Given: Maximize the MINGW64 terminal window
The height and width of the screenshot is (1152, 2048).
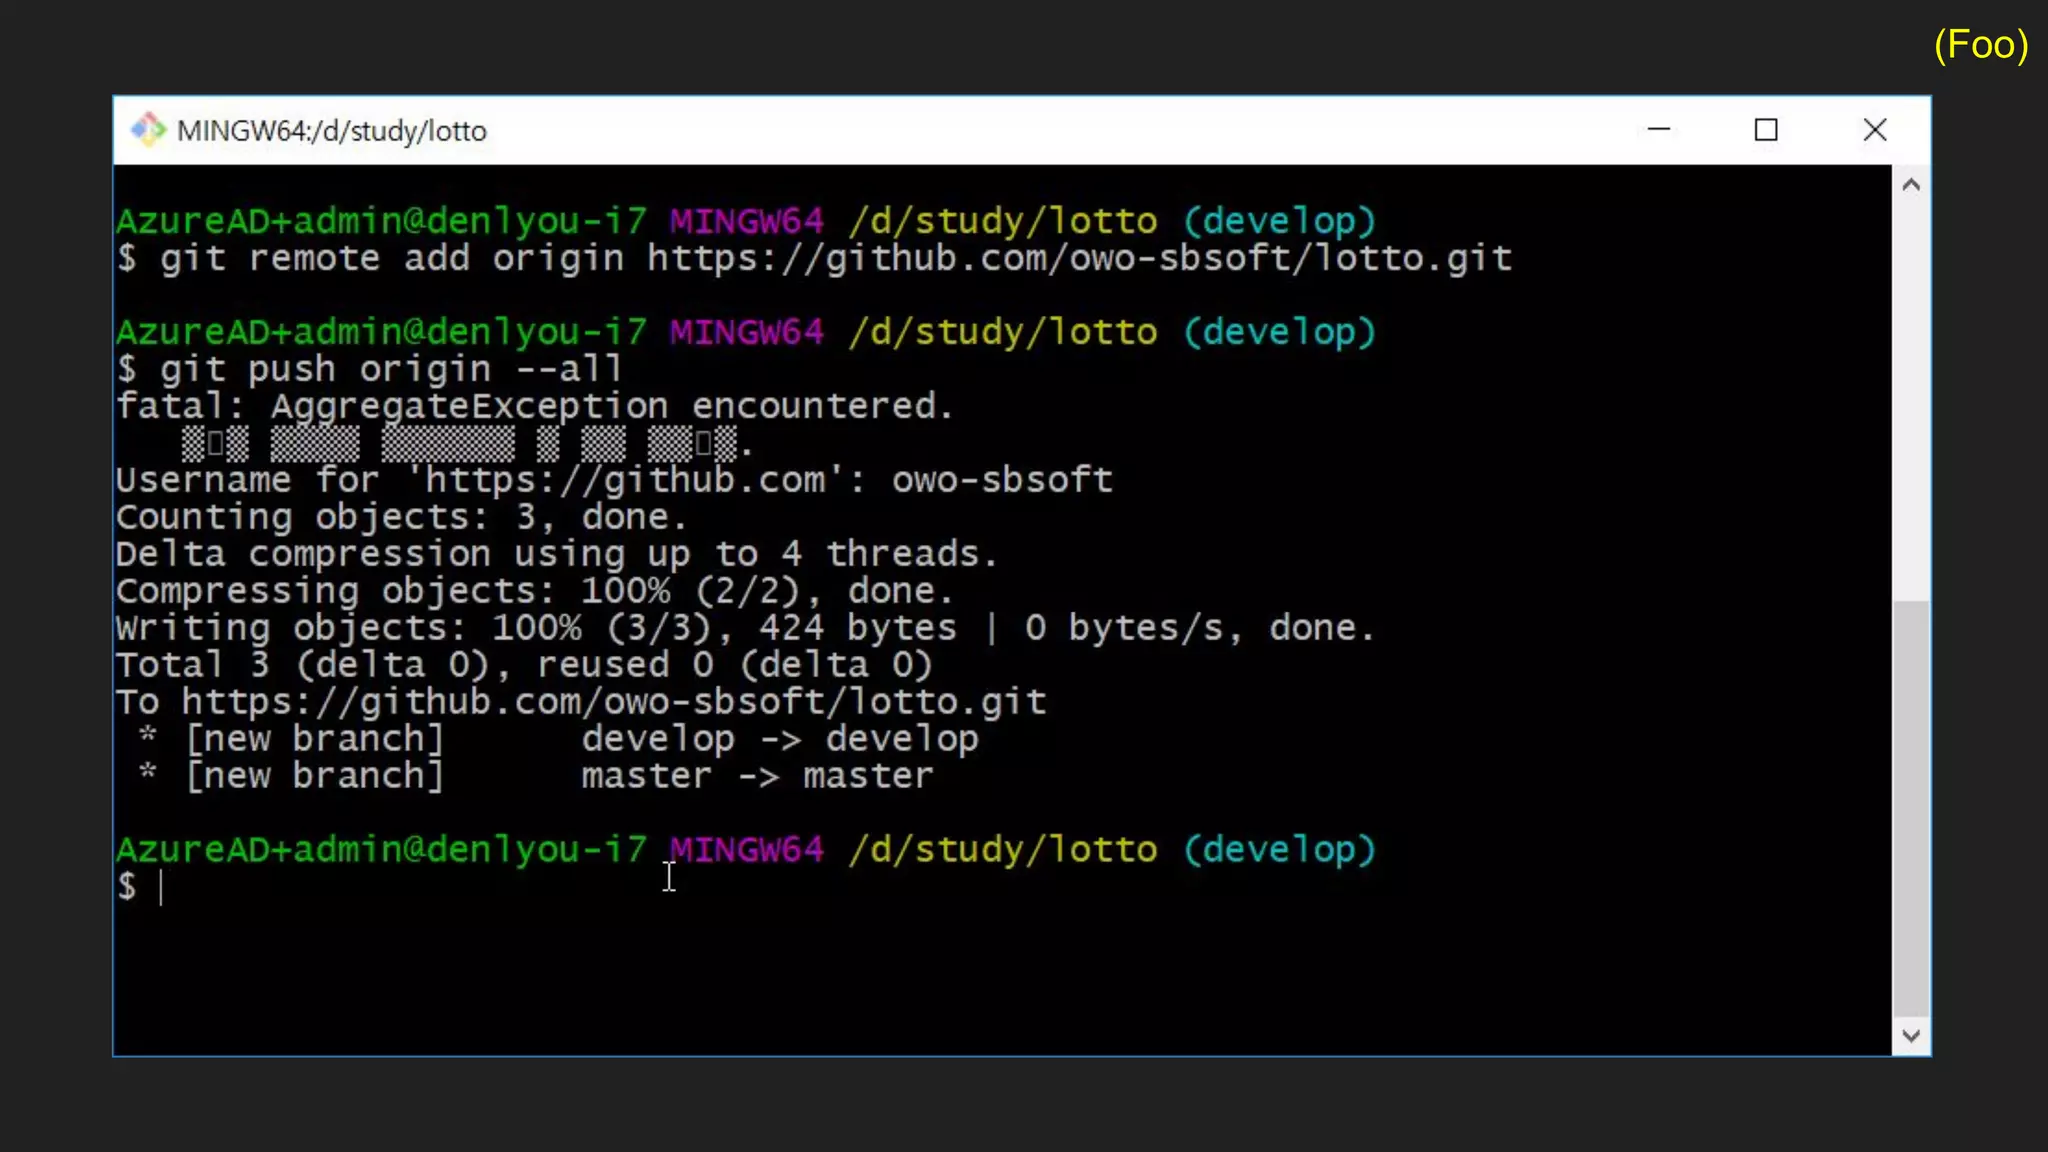Looking at the screenshot, I should [x=1766, y=130].
